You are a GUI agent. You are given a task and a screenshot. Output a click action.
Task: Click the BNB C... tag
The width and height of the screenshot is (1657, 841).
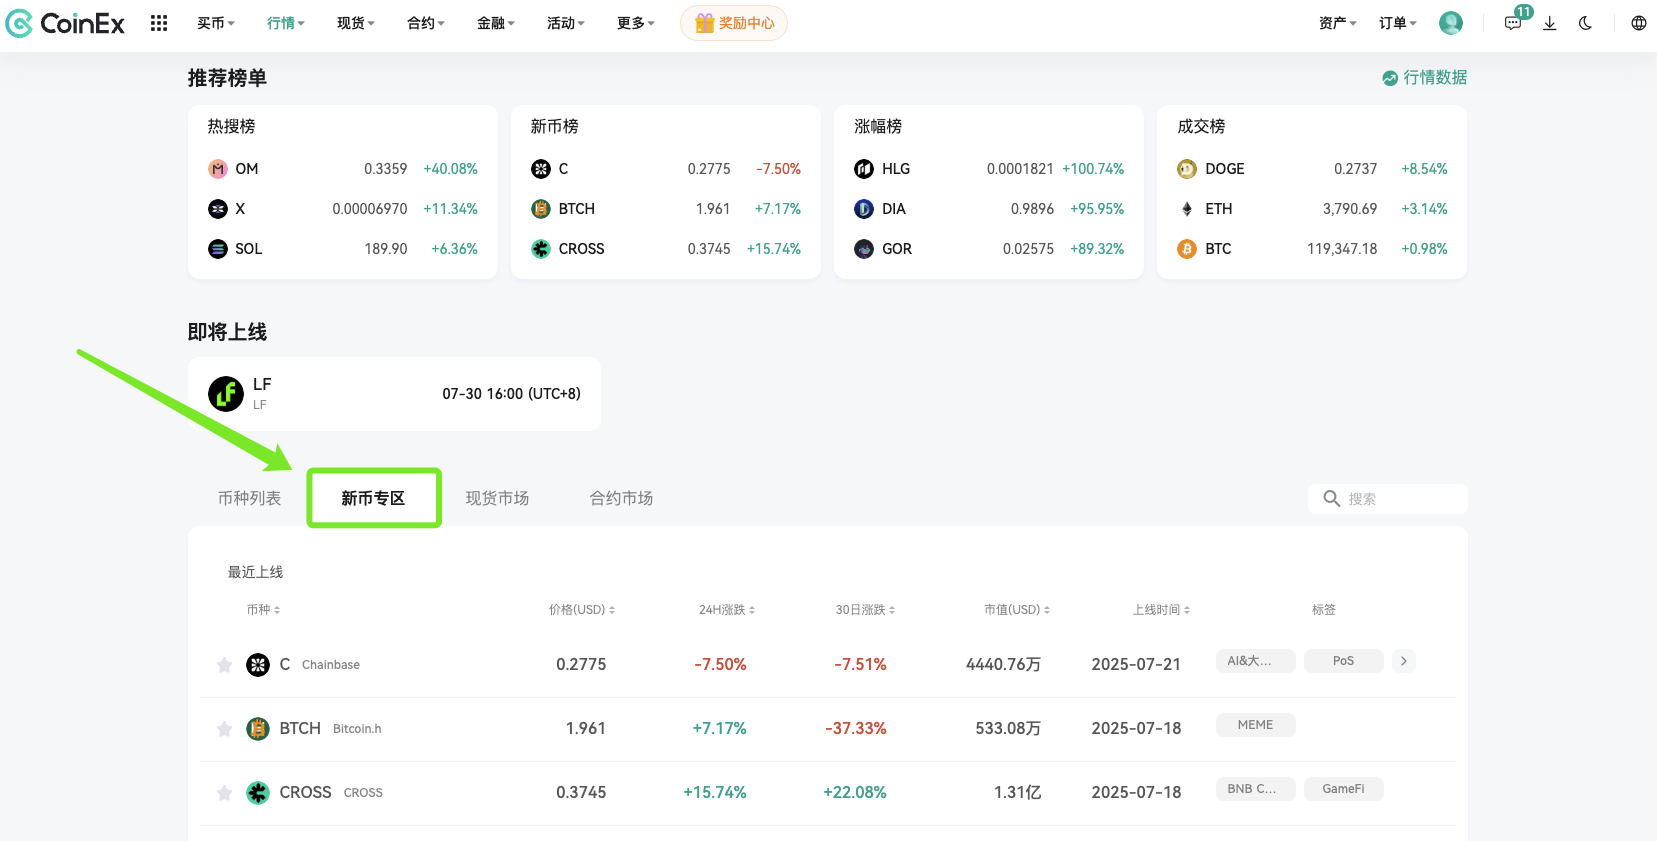(x=1256, y=789)
